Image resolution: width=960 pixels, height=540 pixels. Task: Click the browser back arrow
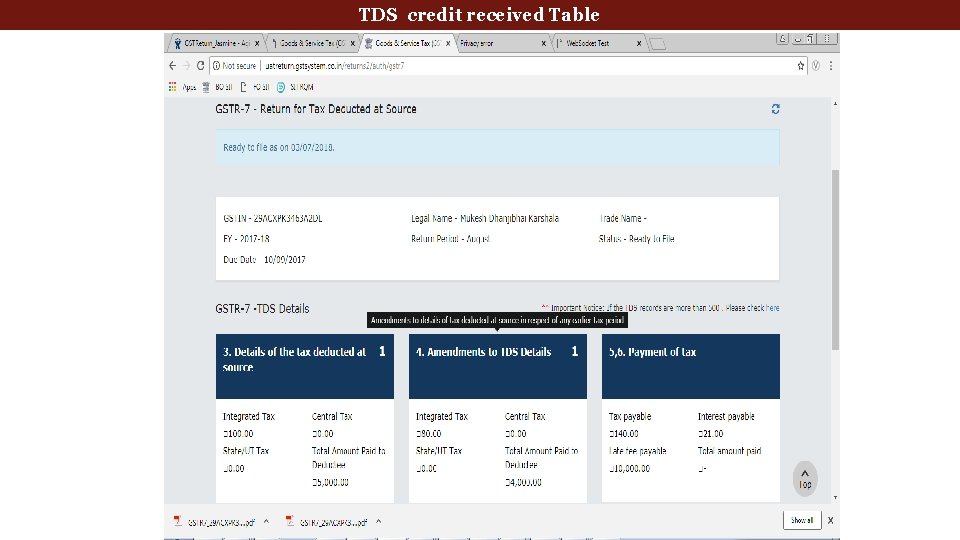pyautogui.click(x=173, y=66)
